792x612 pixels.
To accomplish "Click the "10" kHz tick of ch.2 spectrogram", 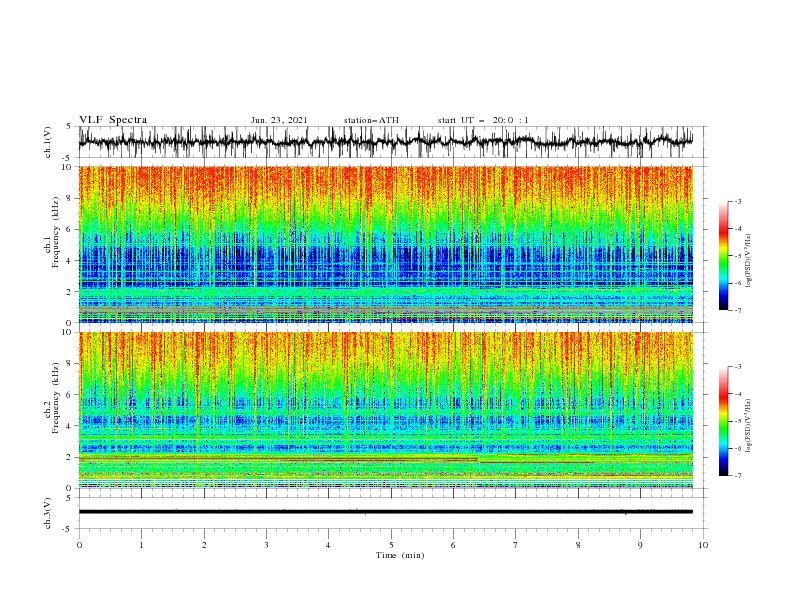I will 68,332.
